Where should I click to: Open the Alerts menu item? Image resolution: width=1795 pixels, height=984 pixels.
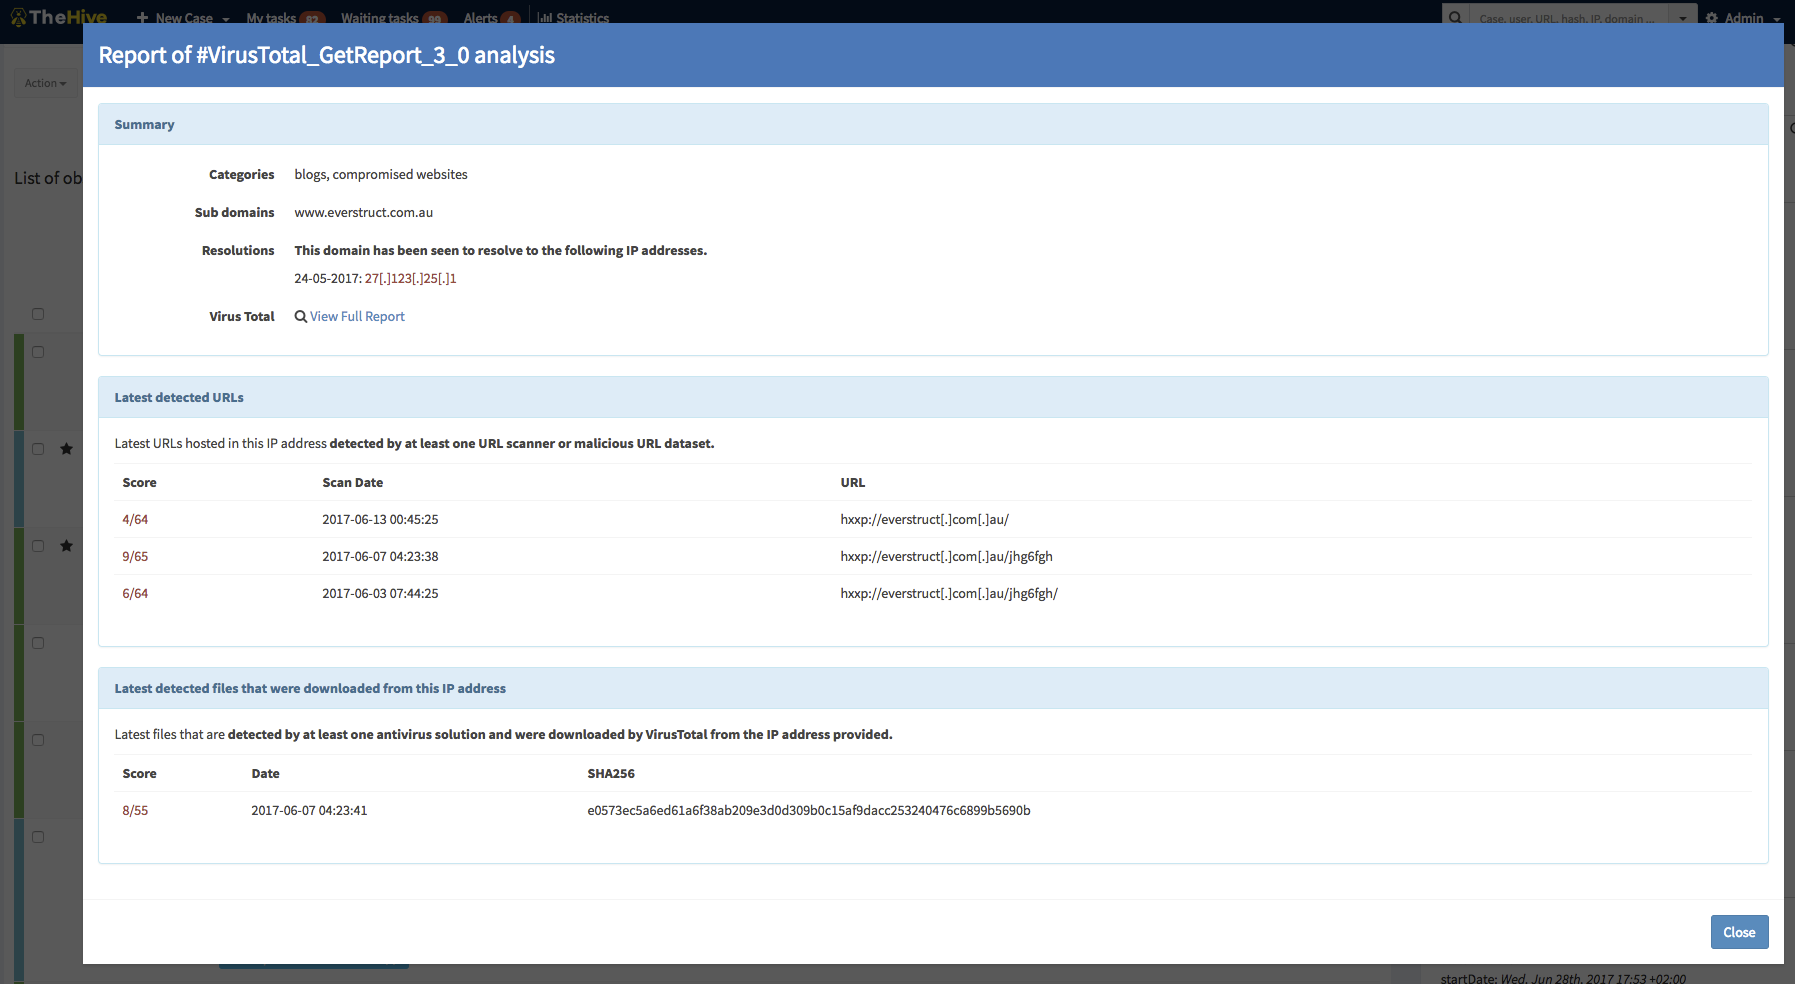[480, 18]
